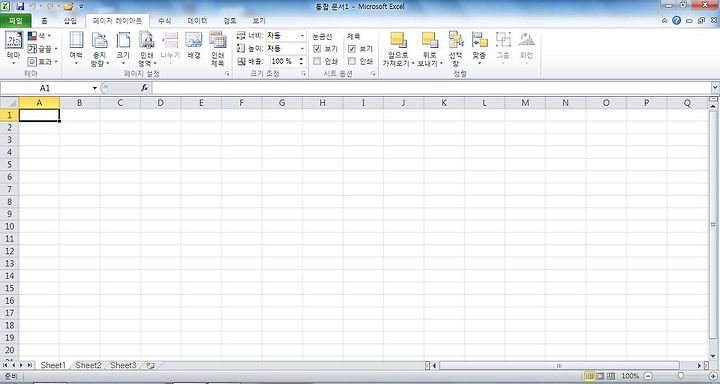Click the Select All corner button
This screenshot has width=720, height=384.
click(x=9, y=103)
